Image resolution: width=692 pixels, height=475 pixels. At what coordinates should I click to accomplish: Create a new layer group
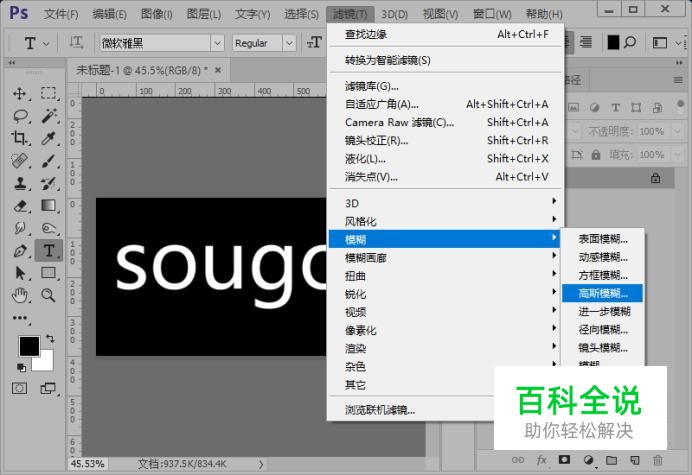(x=611, y=460)
